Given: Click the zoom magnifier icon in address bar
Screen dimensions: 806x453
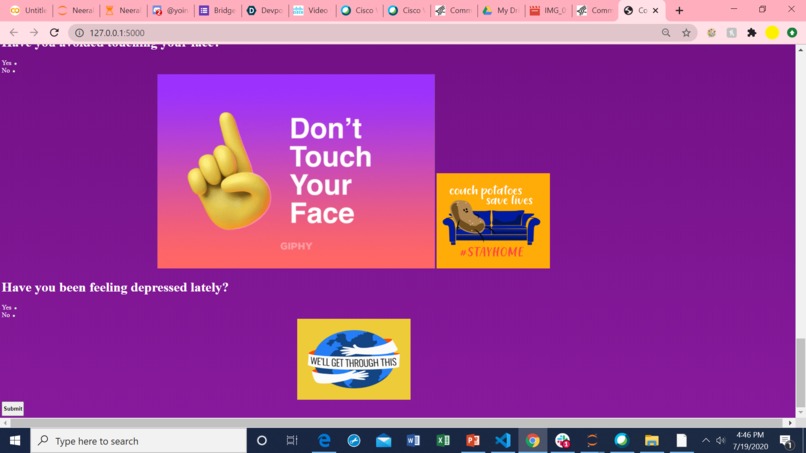Looking at the screenshot, I should [666, 33].
